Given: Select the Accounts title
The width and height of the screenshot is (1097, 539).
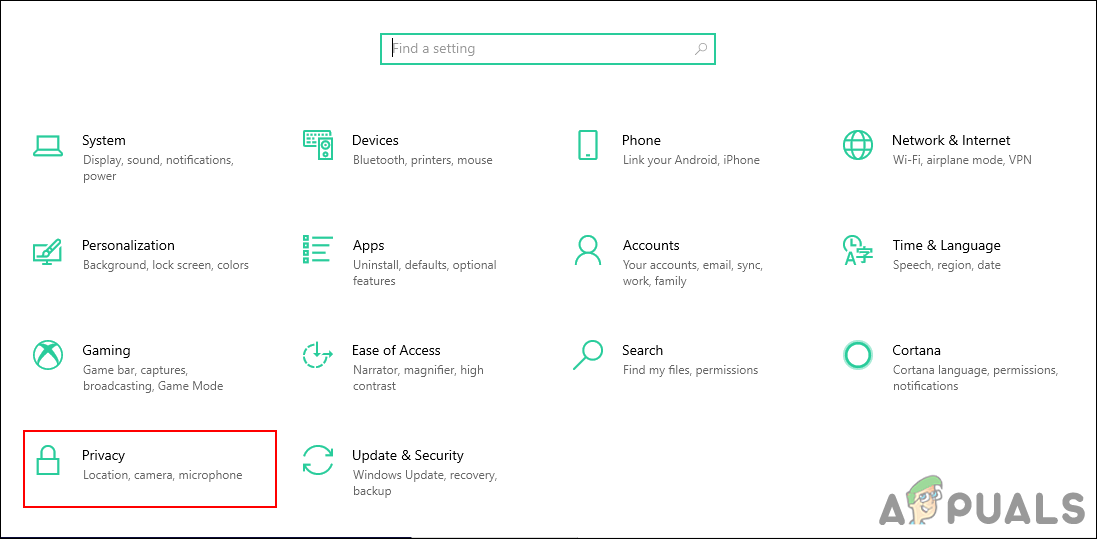Looking at the screenshot, I should pyautogui.click(x=651, y=245).
